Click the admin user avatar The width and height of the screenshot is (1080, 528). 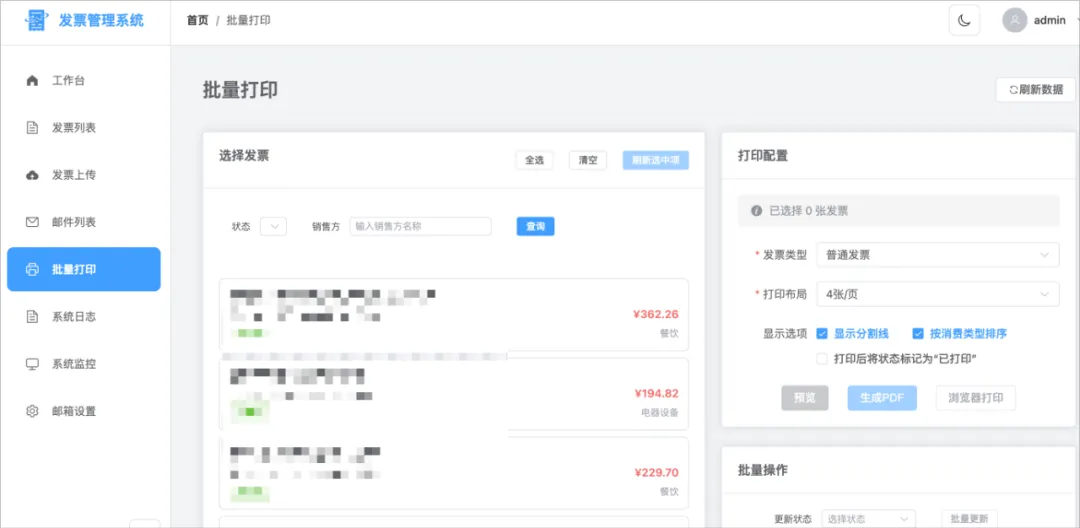1015,20
